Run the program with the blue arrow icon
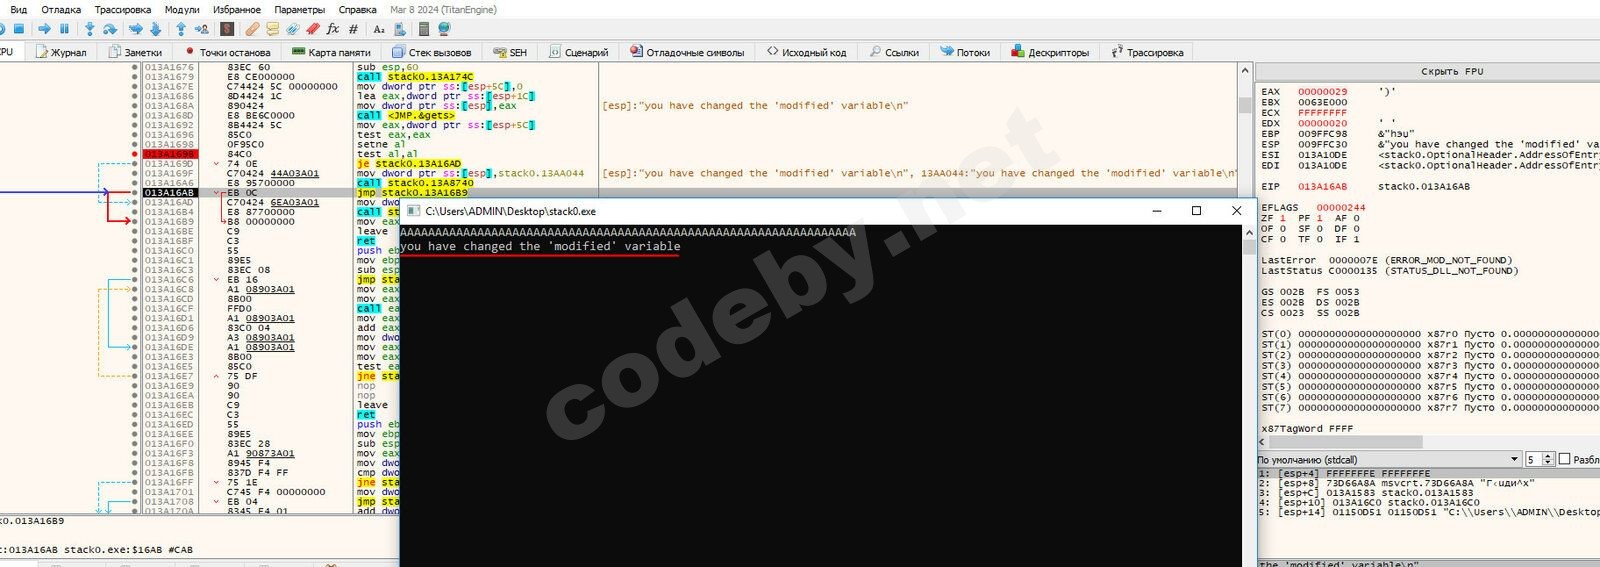The width and height of the screenshot is (1600, 567). 44,29
